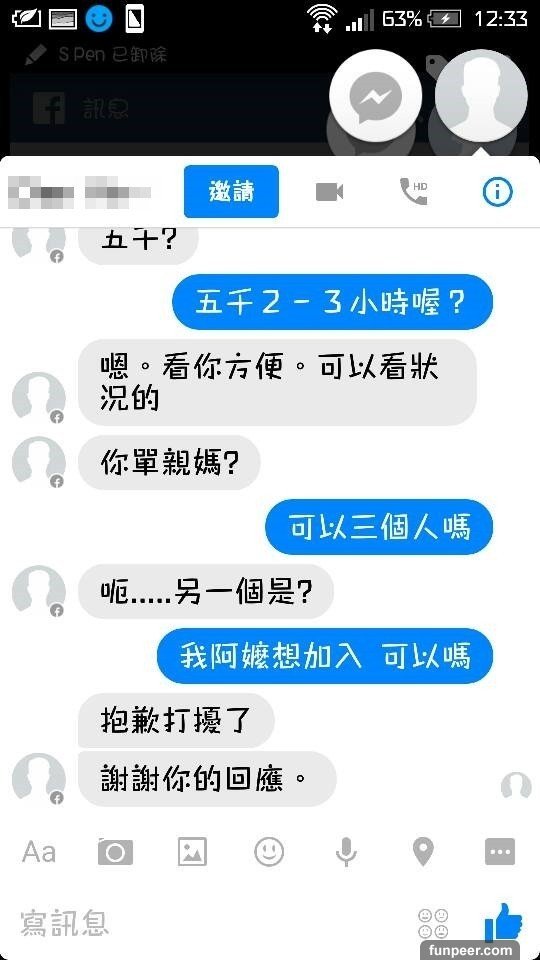
Task: Select the 謝謝你的回應 message bubble
Action: coord(208,779)
